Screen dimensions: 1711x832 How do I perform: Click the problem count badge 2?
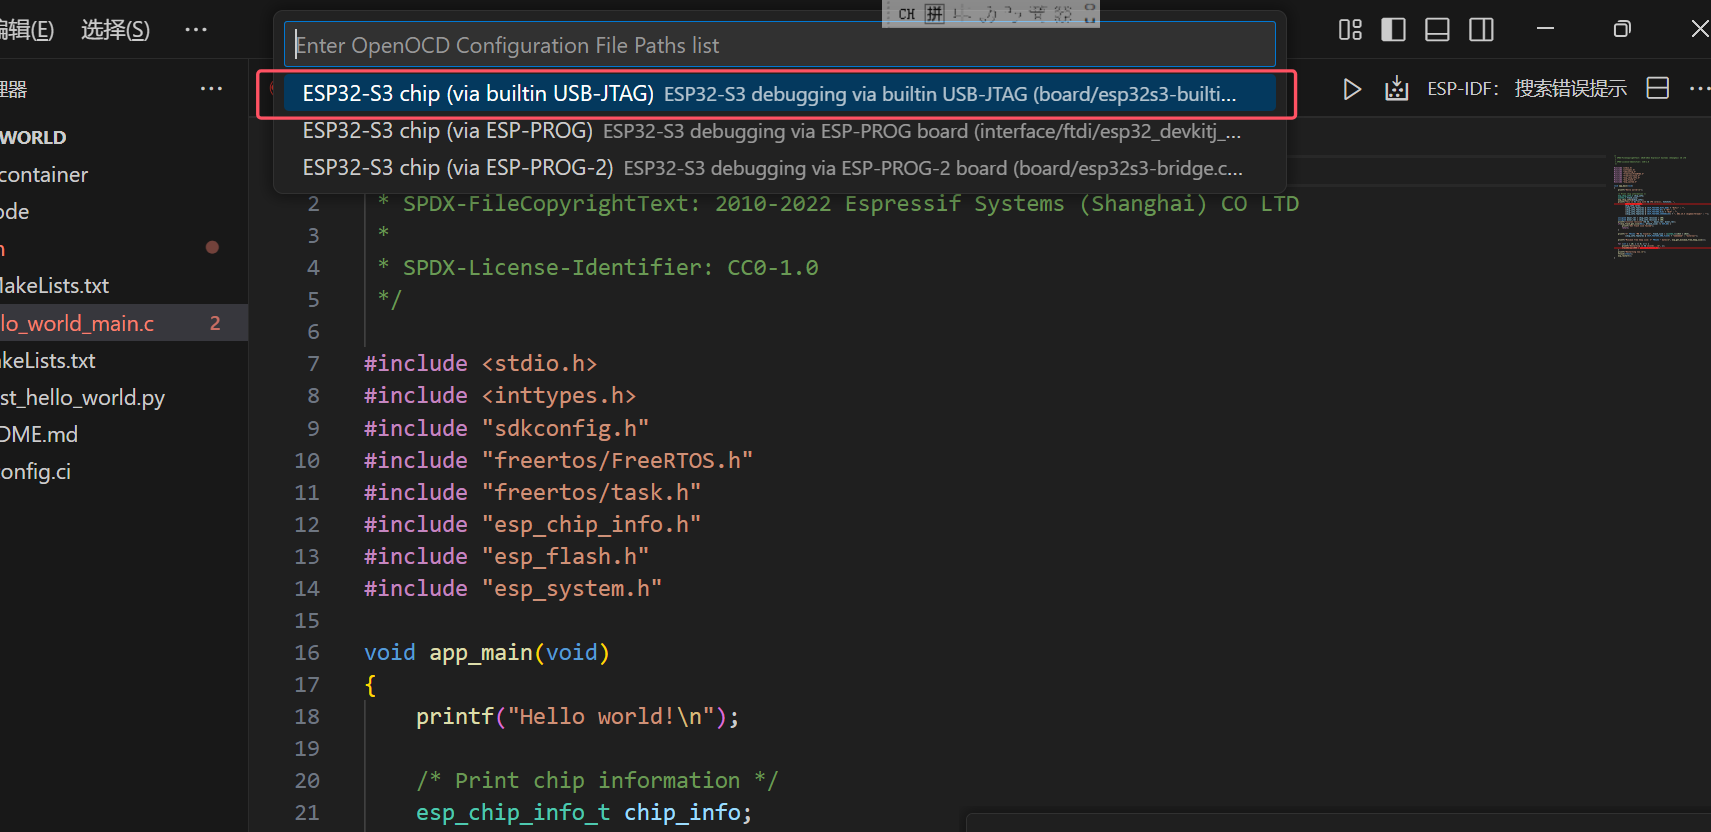[x=215, y=323]
